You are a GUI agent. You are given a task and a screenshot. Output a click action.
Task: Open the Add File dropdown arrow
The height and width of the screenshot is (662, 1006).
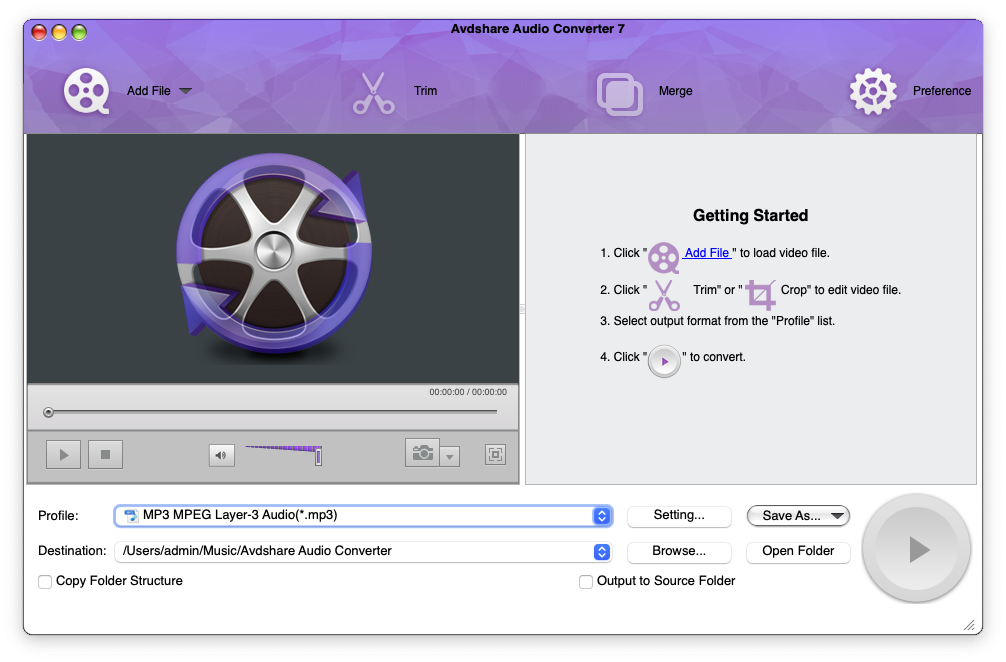coord(185,91)
